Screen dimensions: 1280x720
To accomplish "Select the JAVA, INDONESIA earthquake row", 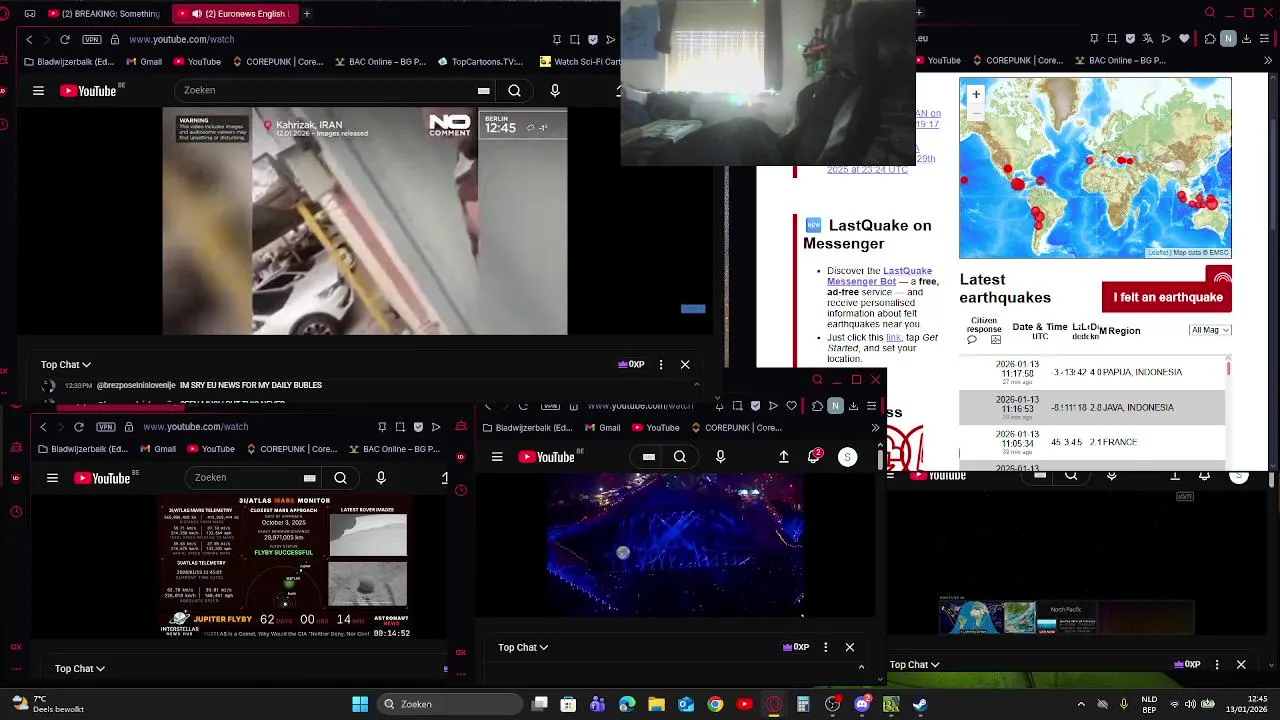I will pyautogui.click(x=1092, y=408).
